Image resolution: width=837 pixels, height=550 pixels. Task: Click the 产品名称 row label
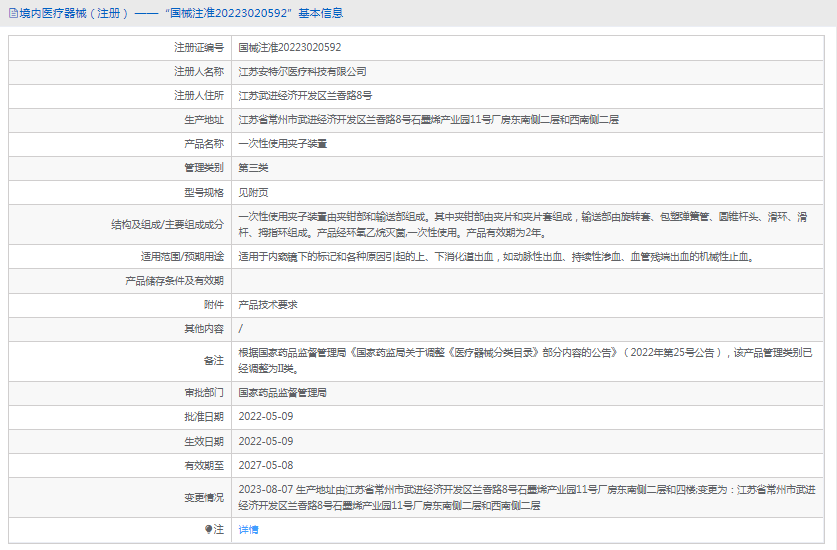click(x=204, y=144)
